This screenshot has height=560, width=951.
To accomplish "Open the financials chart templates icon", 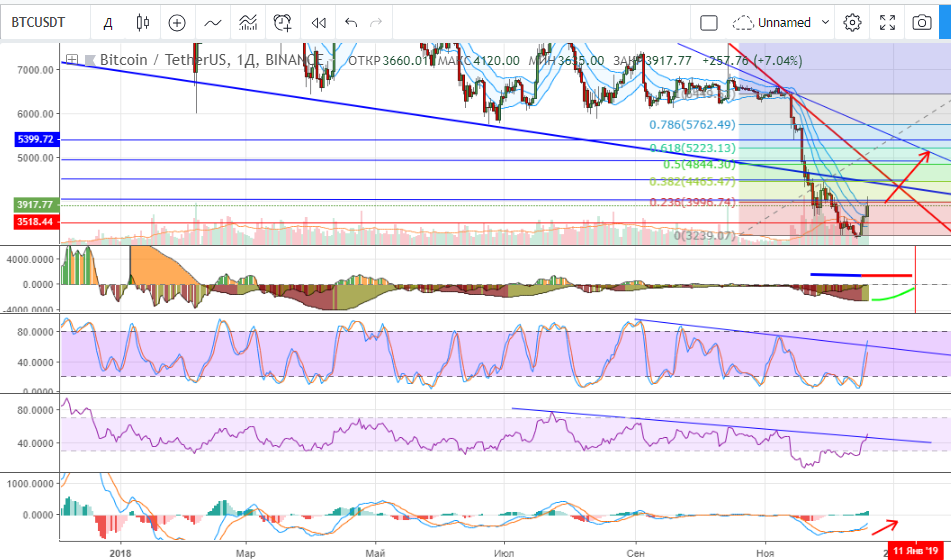I will coord(248,22).
